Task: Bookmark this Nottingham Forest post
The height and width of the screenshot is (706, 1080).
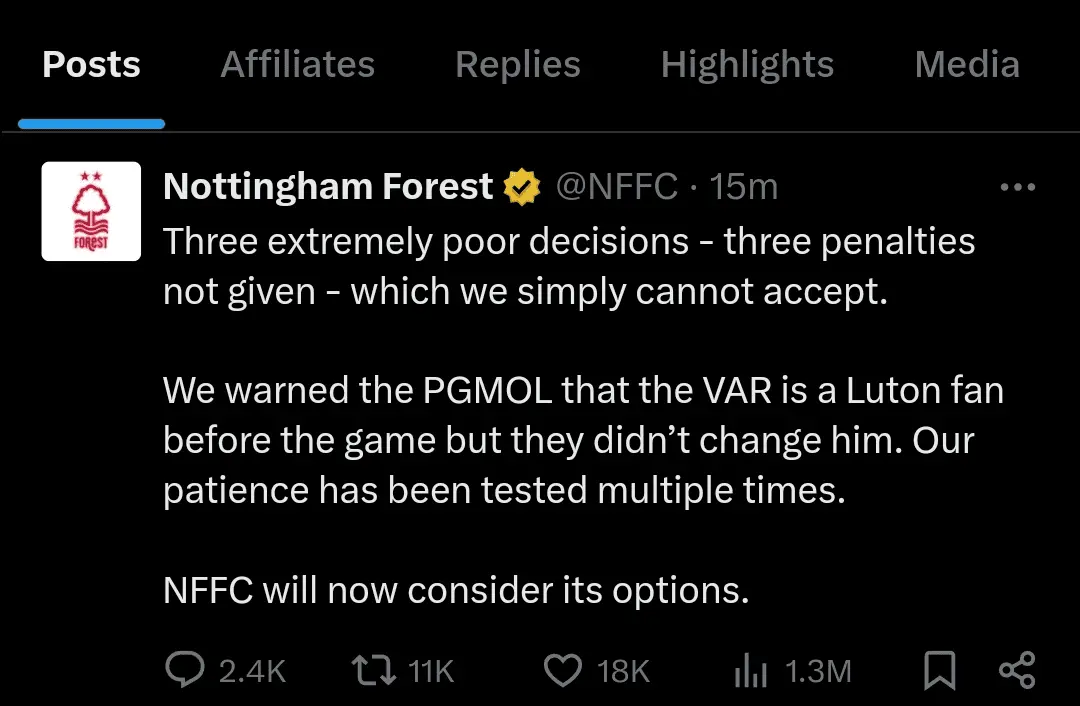Action: tap(939, 670)
